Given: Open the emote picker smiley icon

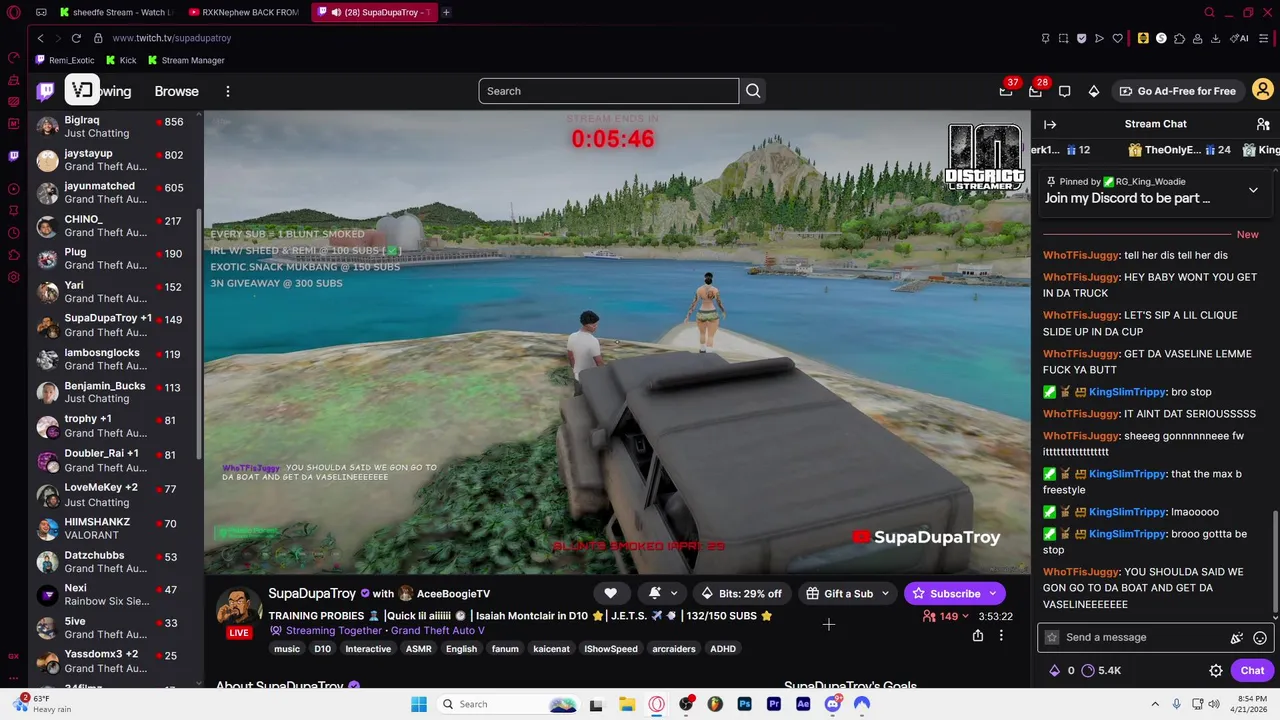Looking at the screenshot, I should click(1260, 637).
